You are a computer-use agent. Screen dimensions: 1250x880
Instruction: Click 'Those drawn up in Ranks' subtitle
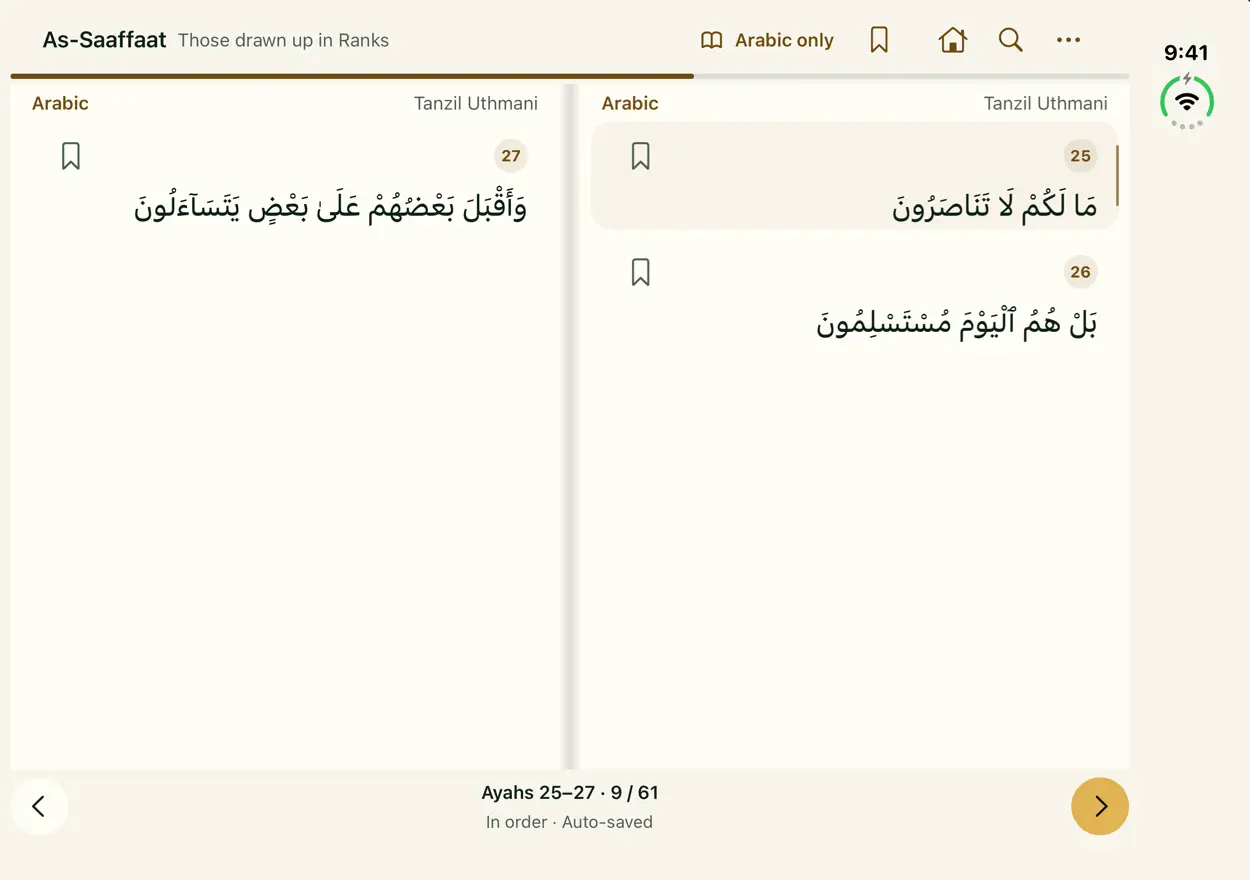[x=283, y=41]
